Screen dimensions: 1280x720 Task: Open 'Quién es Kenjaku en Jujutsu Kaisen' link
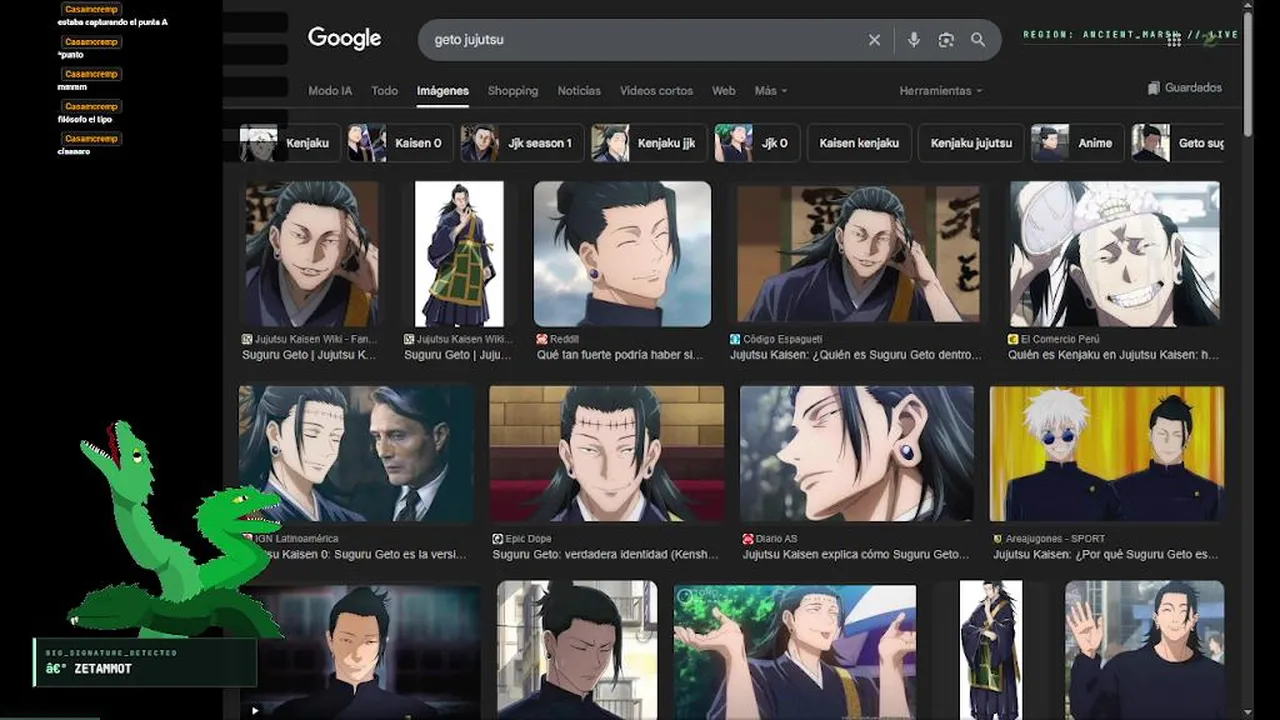pyautogui.click(x=1113, y=355)
